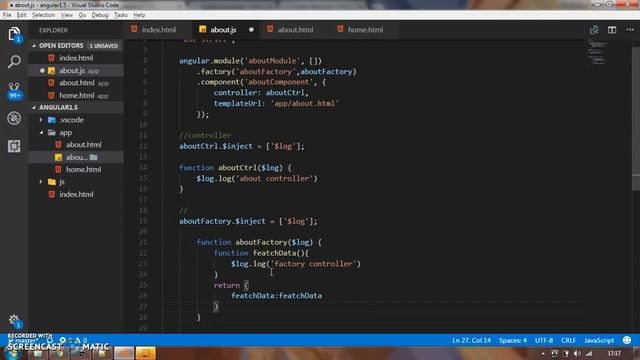Click JavaScript language mode in status bar
Image resolution: width=640 pixels, height=360 pixels.
pos(599,340)
